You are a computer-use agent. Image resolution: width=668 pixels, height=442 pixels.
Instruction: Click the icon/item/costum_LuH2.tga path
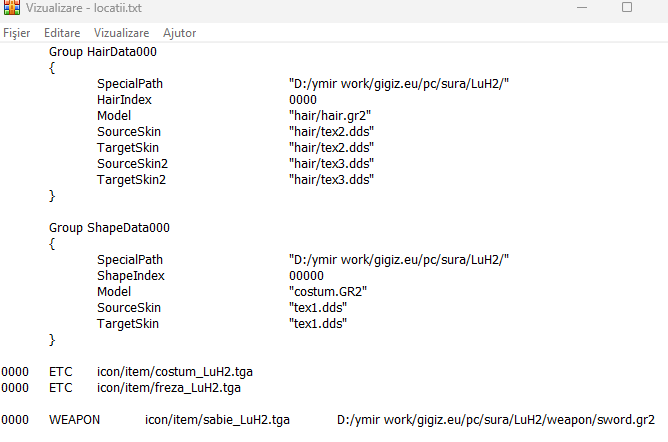point(169,371)
